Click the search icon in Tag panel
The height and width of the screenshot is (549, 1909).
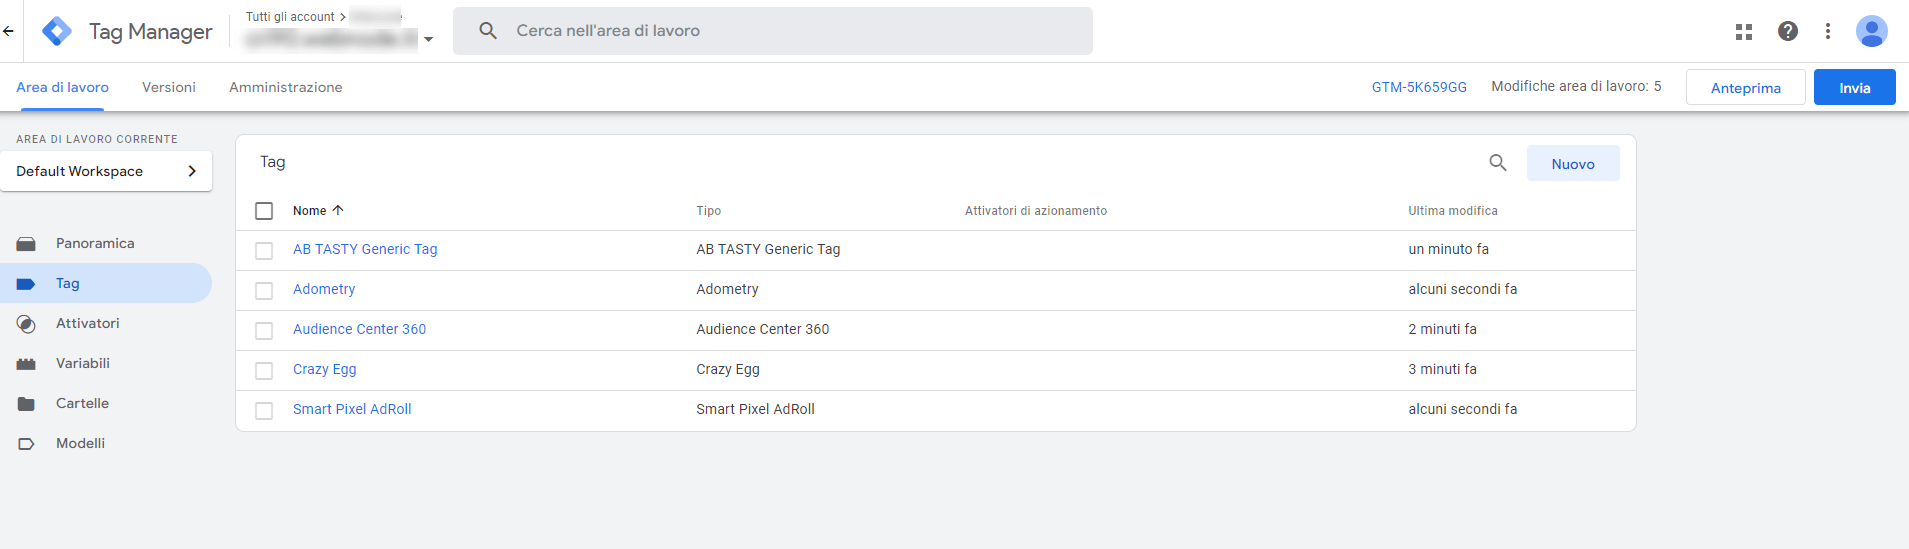(x=1498, y=162)
